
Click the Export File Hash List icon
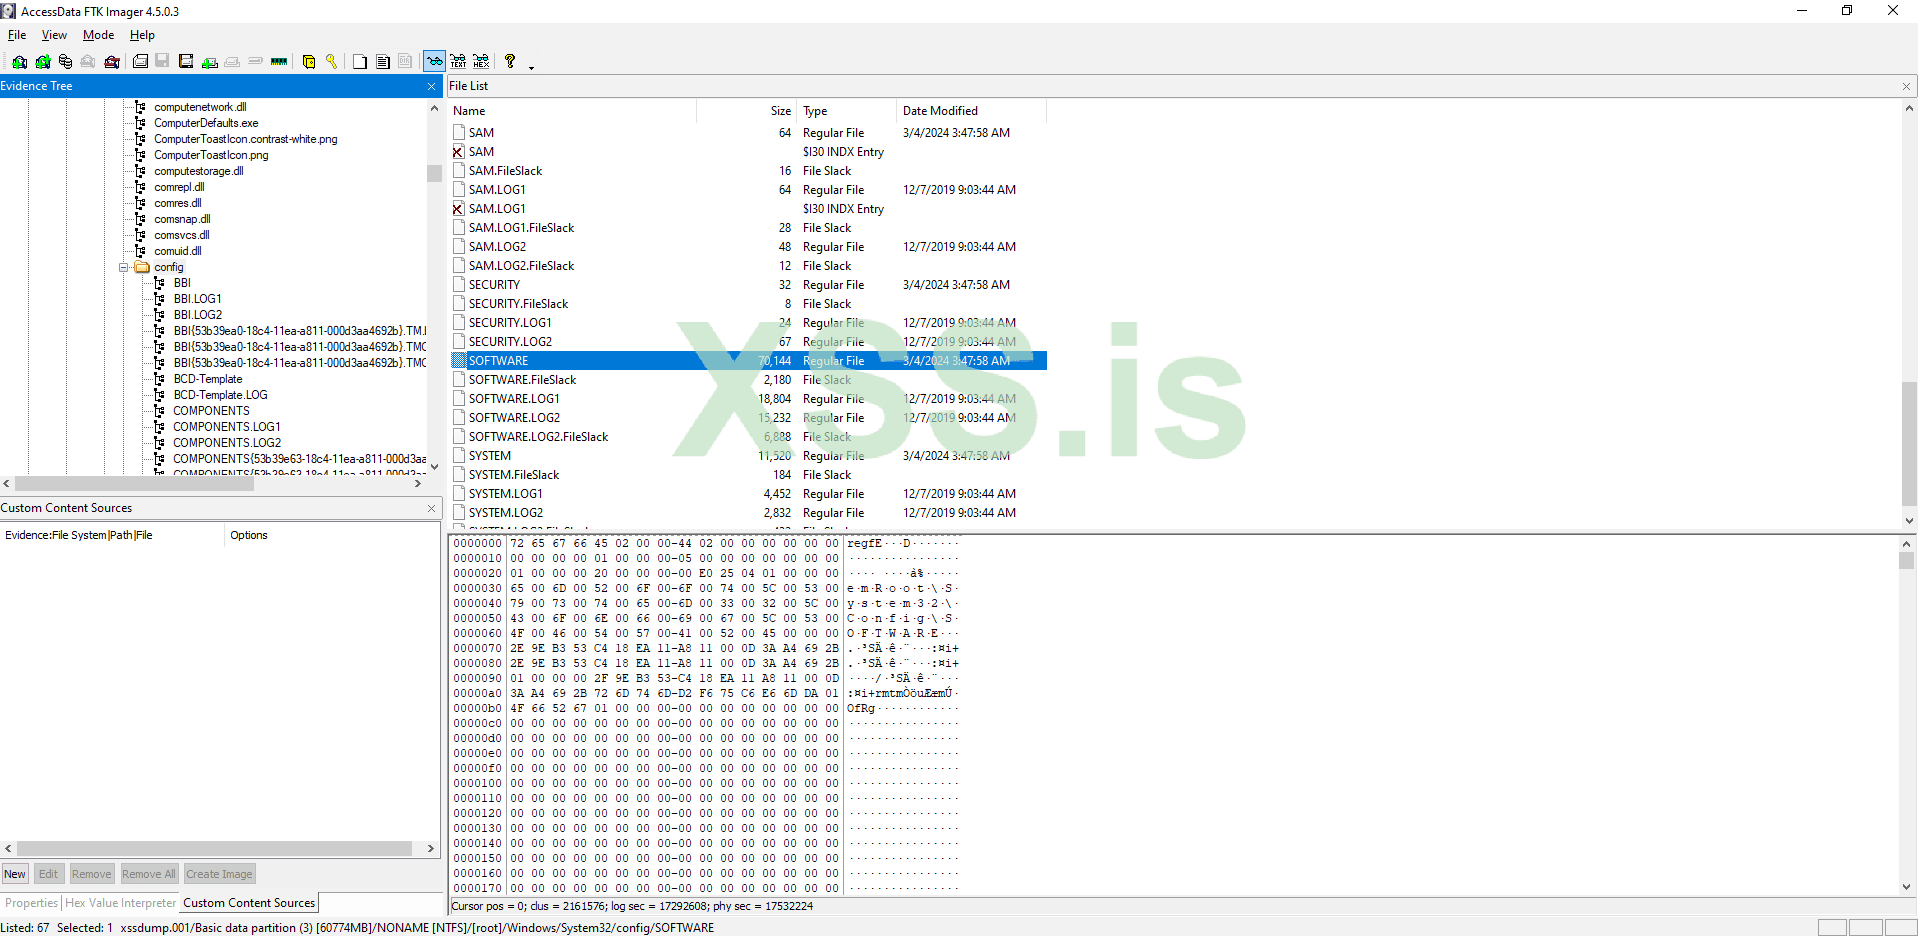[383, 62]
